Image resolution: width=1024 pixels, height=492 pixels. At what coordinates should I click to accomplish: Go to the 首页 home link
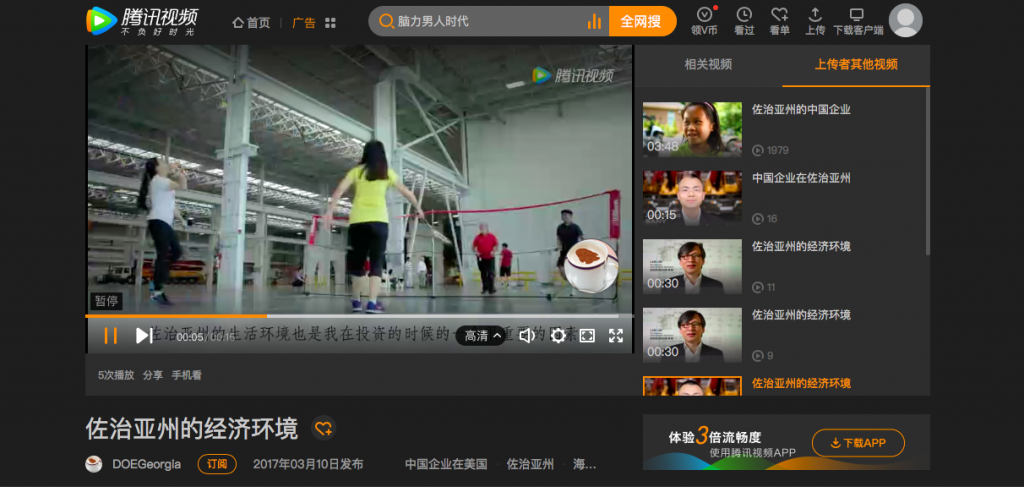point(251,23)
